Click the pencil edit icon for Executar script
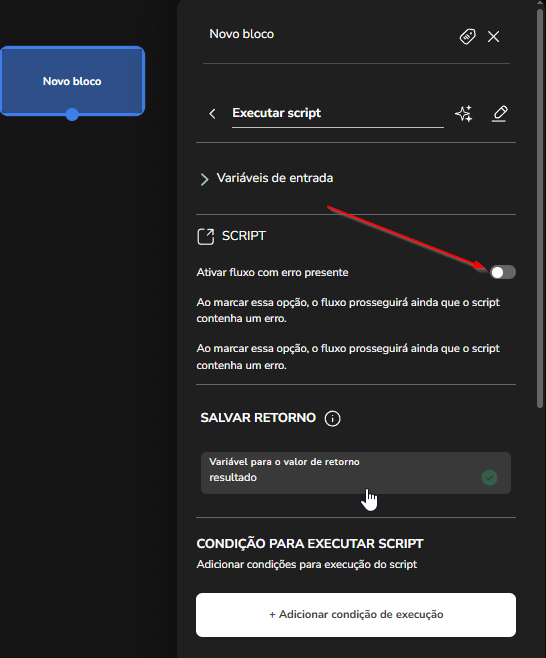 pyautogui.click(x=499, y=113)
